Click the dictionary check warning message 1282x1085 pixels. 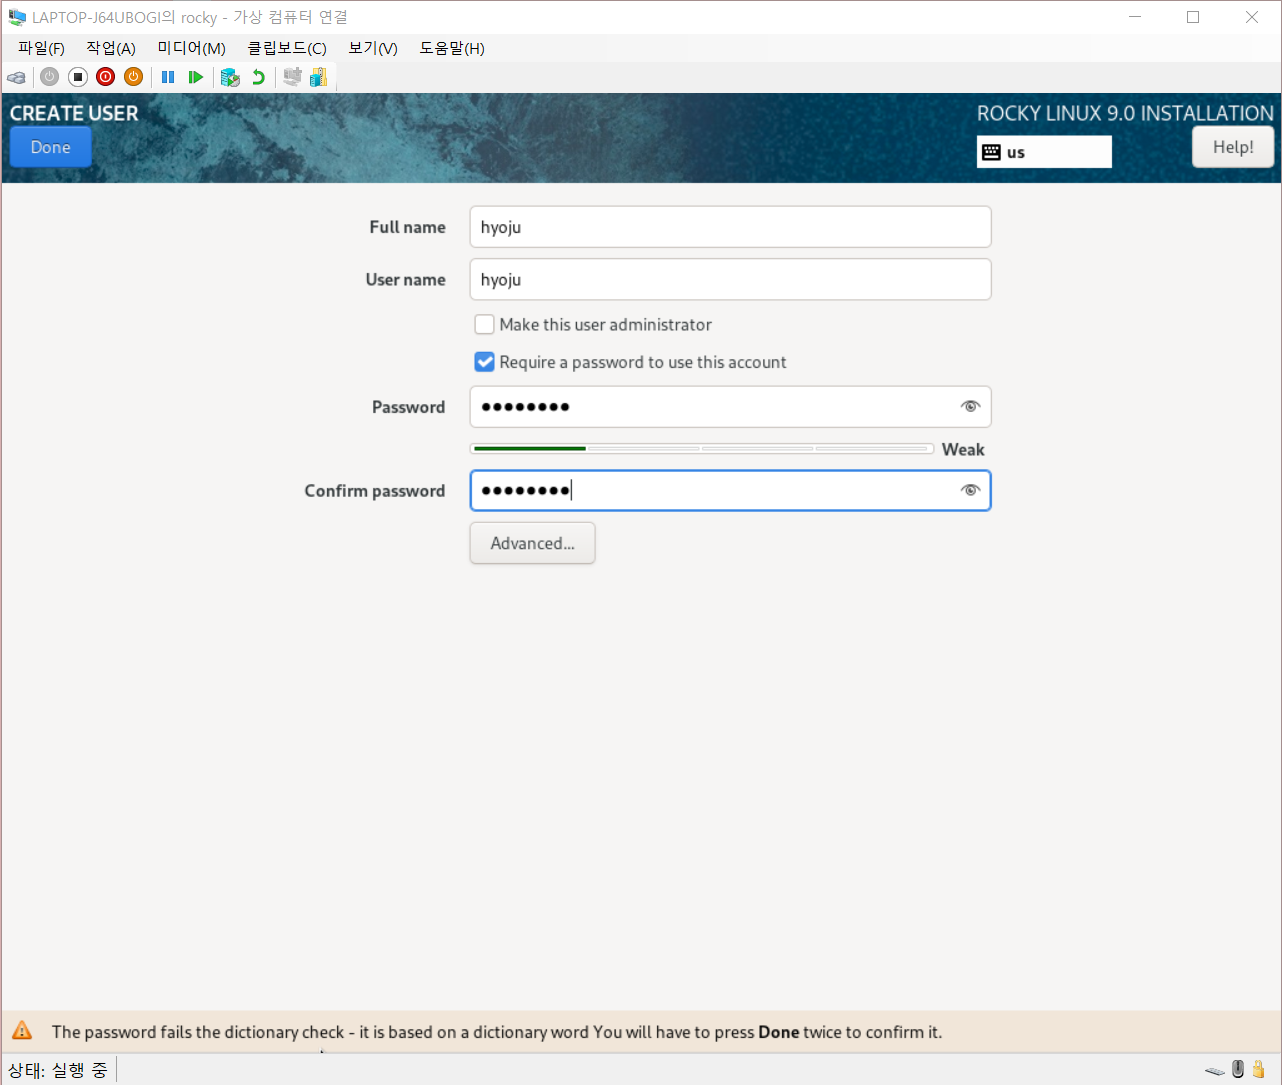point(497,1032)
